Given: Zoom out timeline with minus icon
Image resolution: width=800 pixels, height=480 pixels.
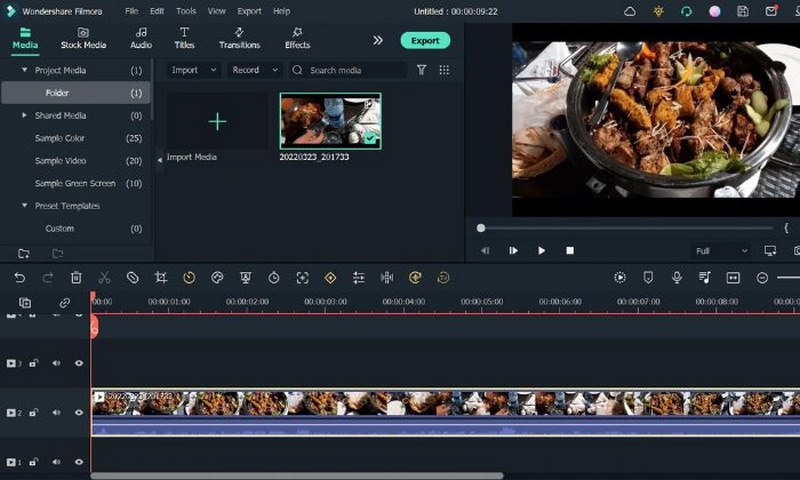Looking at the screenshot, I should click(x=762, y=277).
